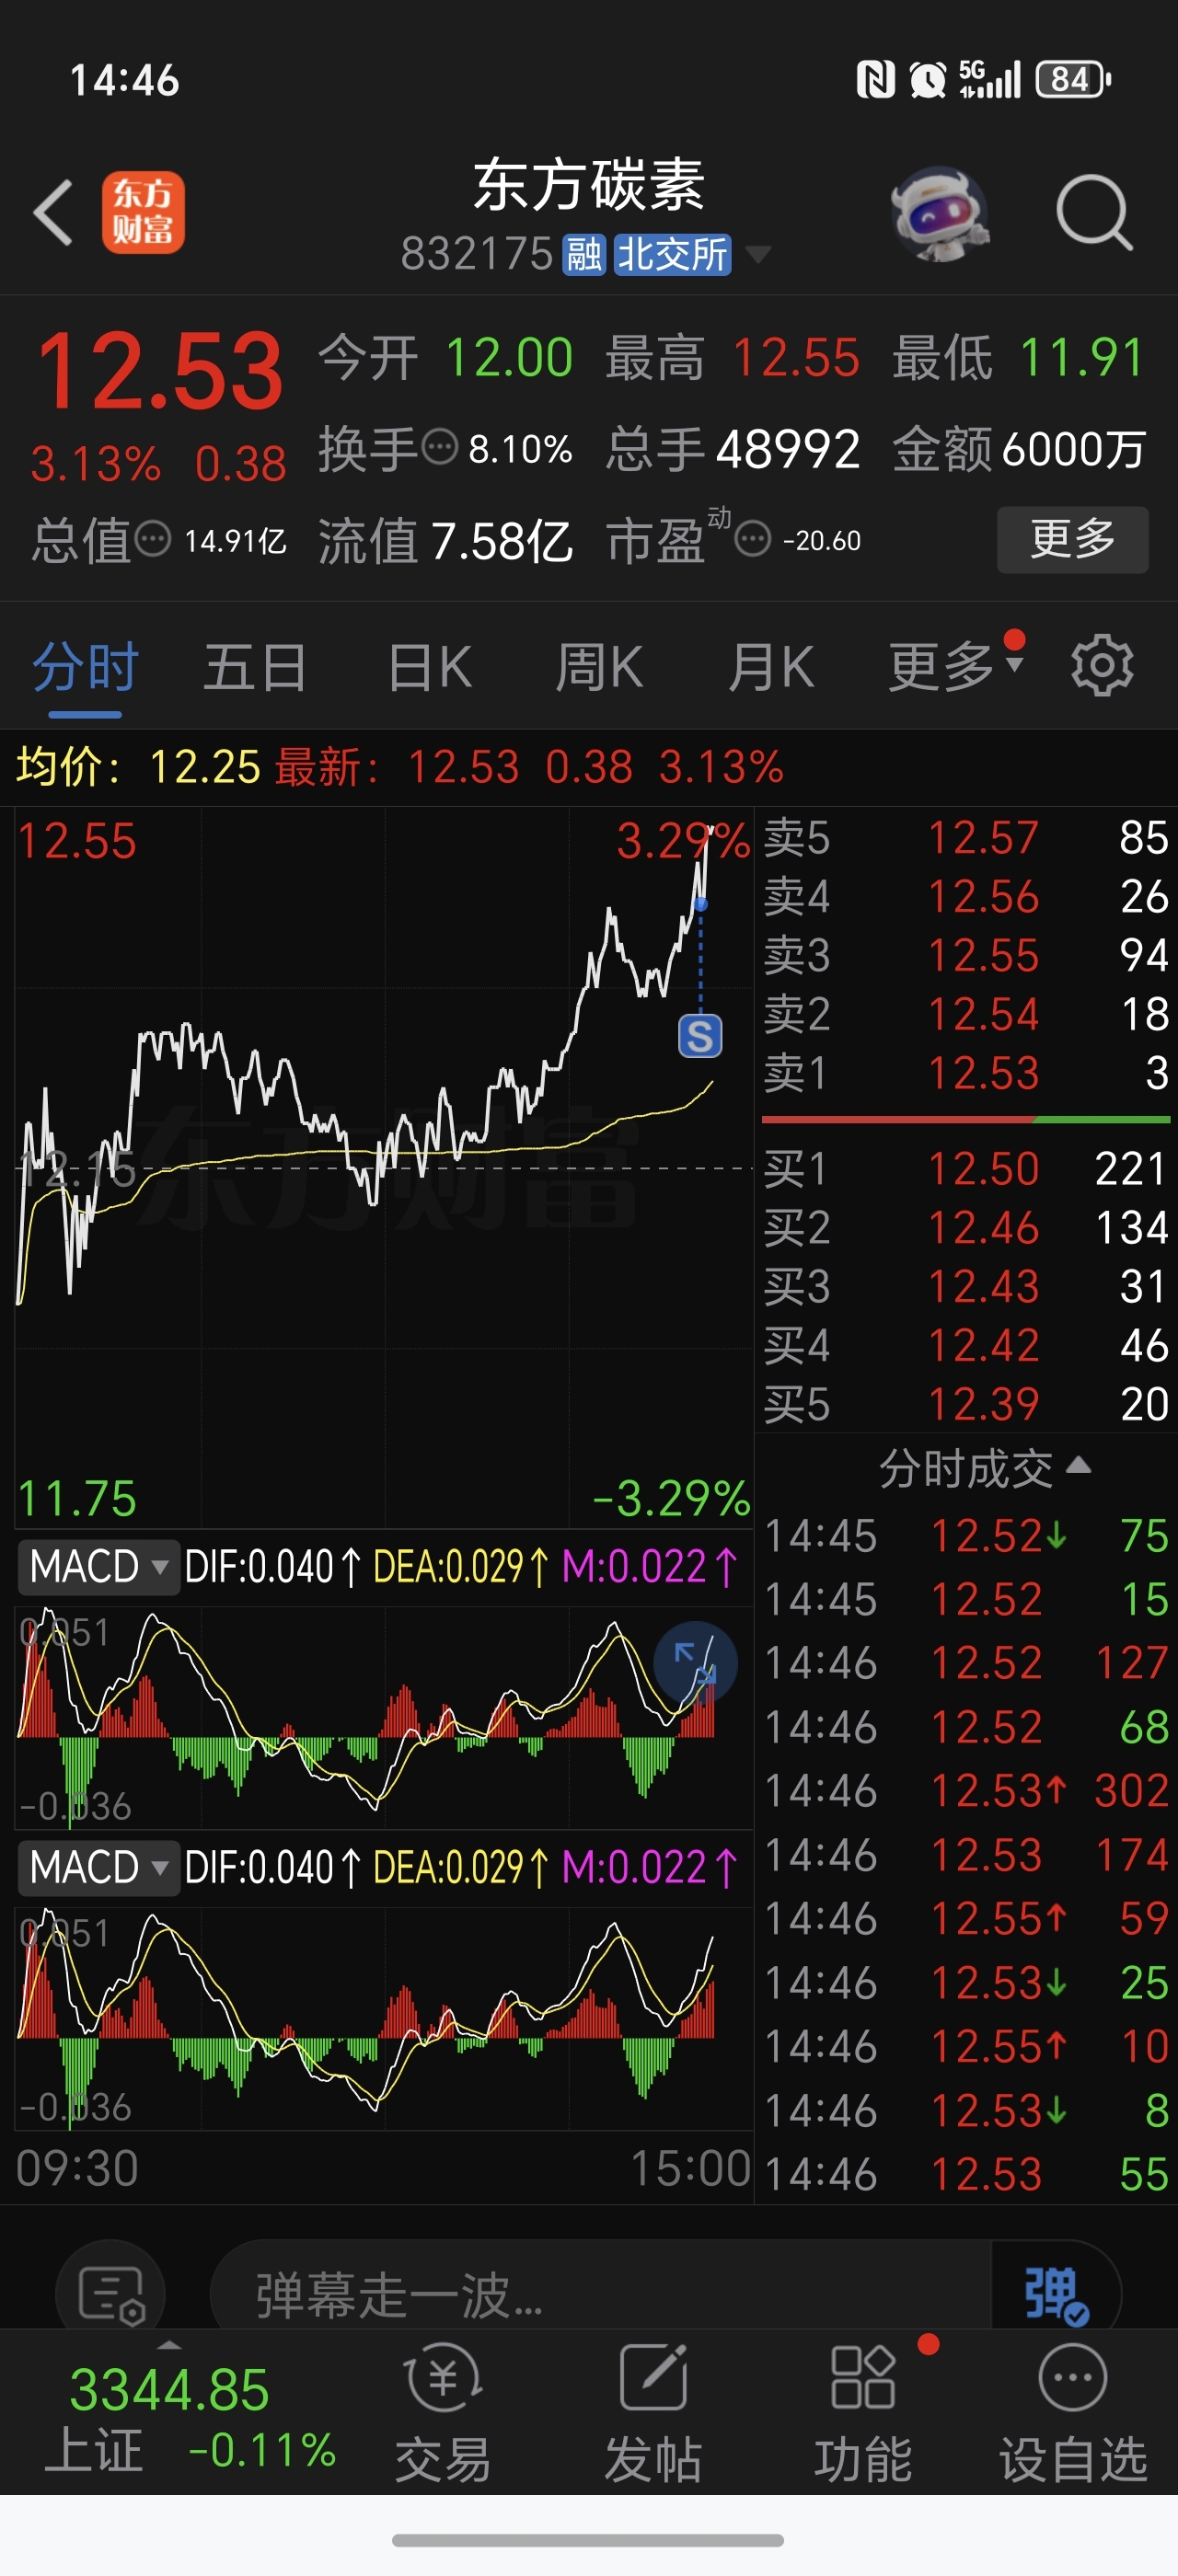
Task: Select 买4 order row at 12.42
Action: coord(966,1346)
